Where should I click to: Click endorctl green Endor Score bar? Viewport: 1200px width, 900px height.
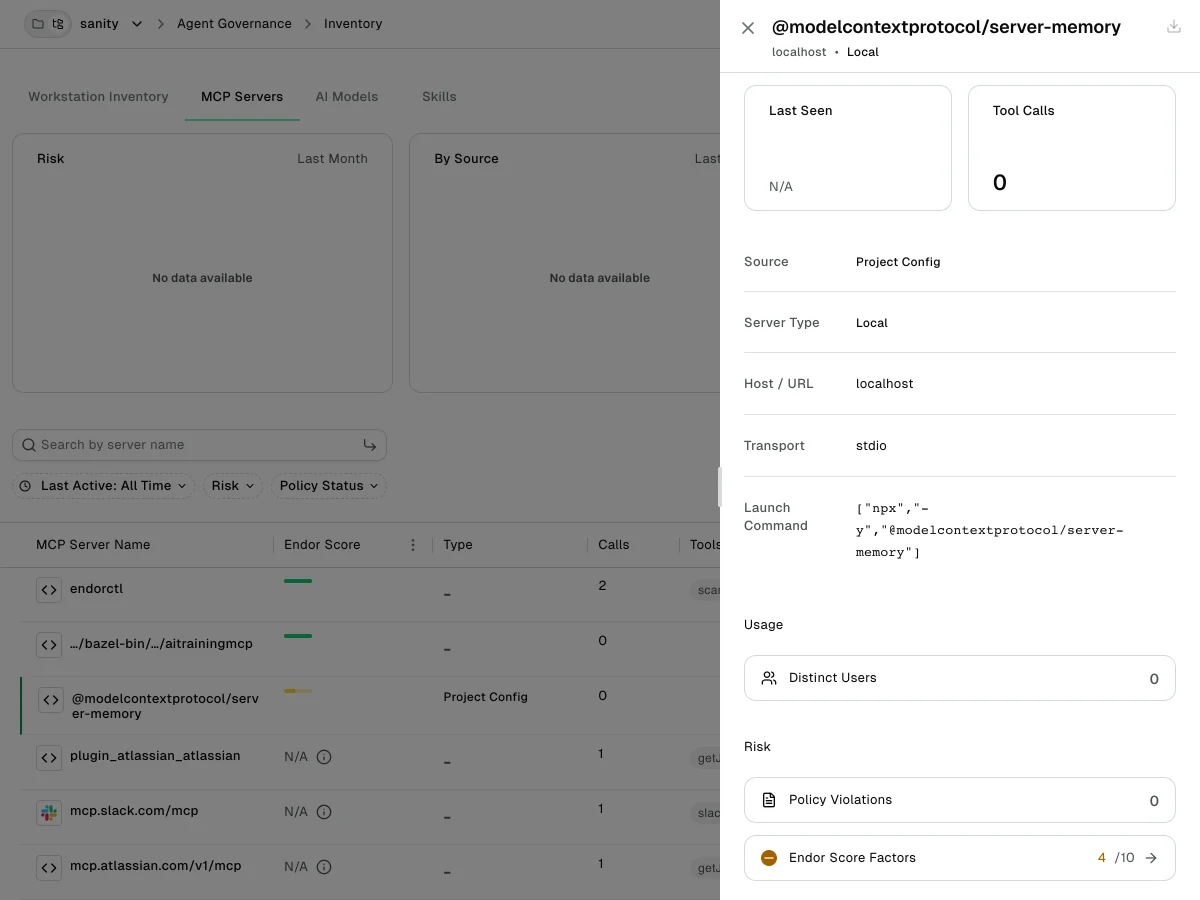(x=298, y=581)
